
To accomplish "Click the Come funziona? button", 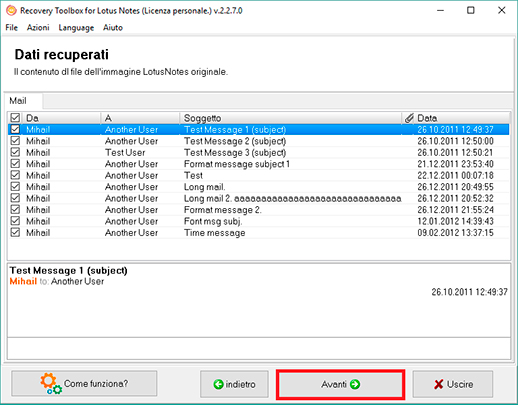I will 84,384.
